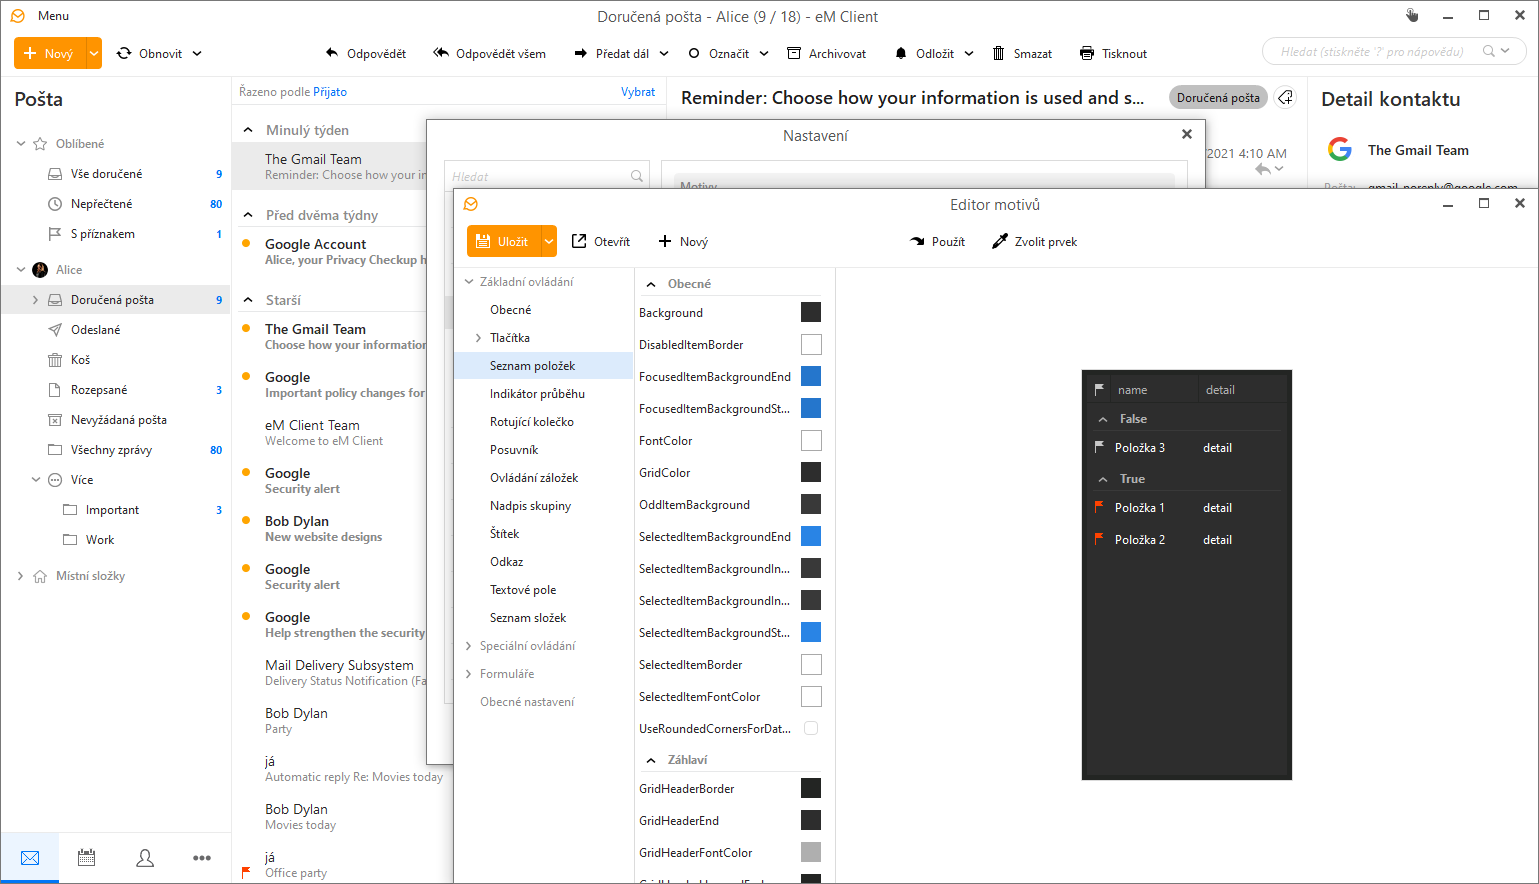
Task: Click the Apply (Použít) arrow icon
Action: point(917,241)
